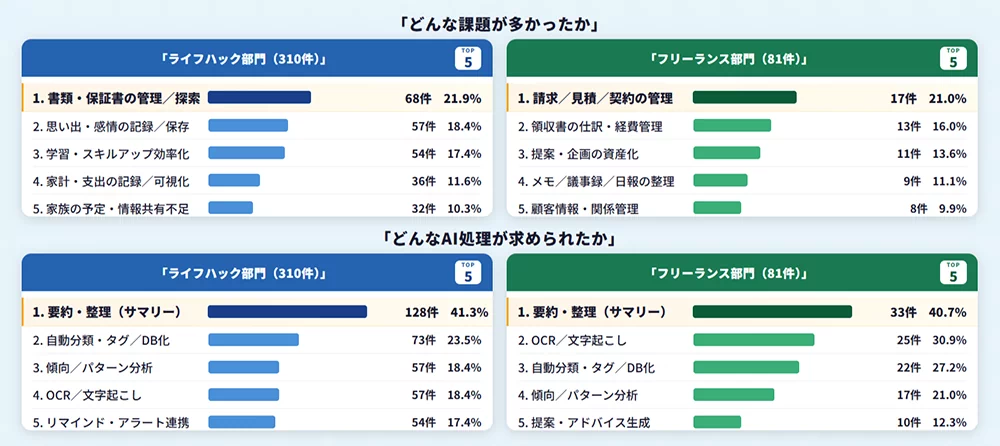The image size is (1000, 446).
Task: Select the 書類・保証書の管理／探索 row label
Action: click(116, 98)
